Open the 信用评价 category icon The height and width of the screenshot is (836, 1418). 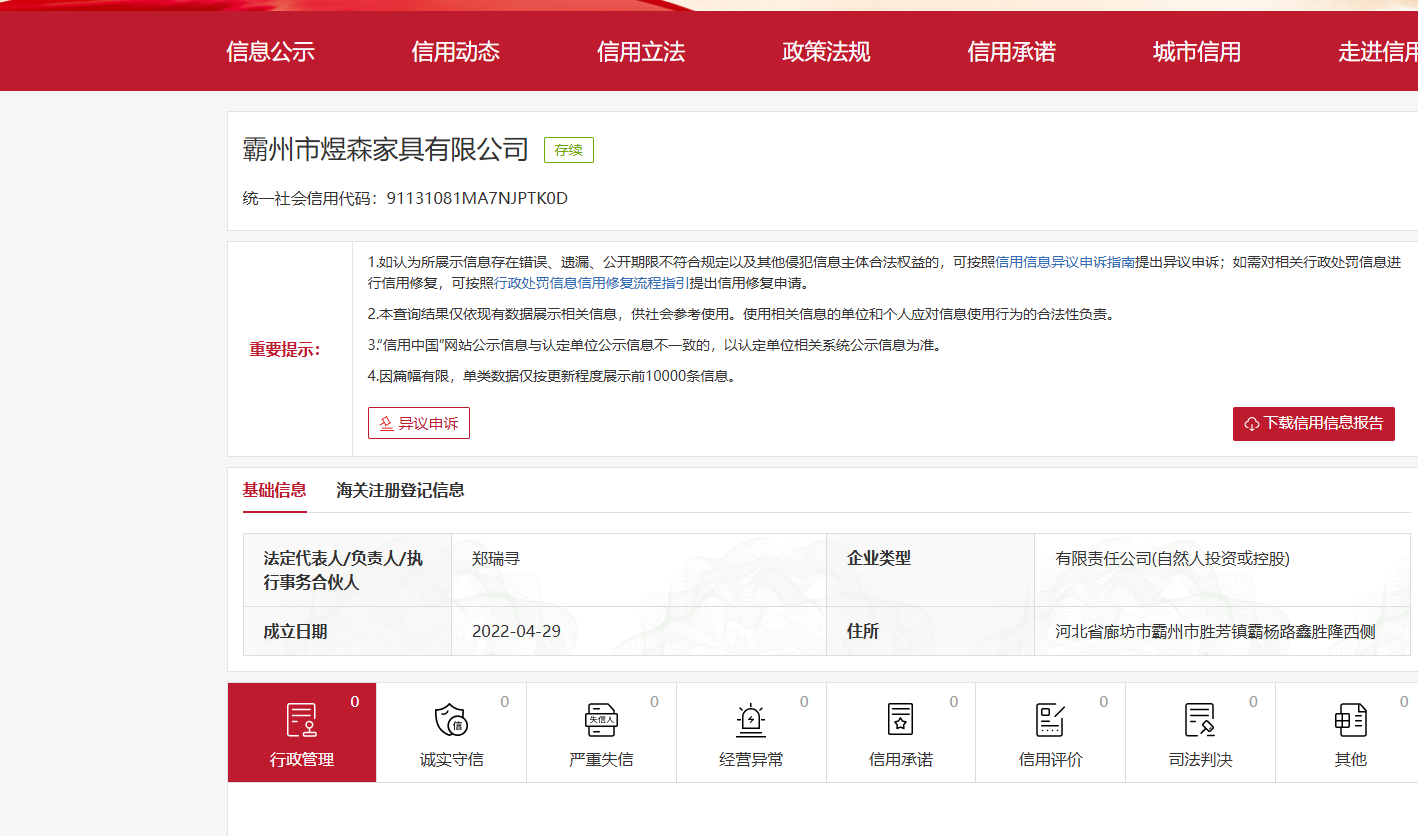1050,720
